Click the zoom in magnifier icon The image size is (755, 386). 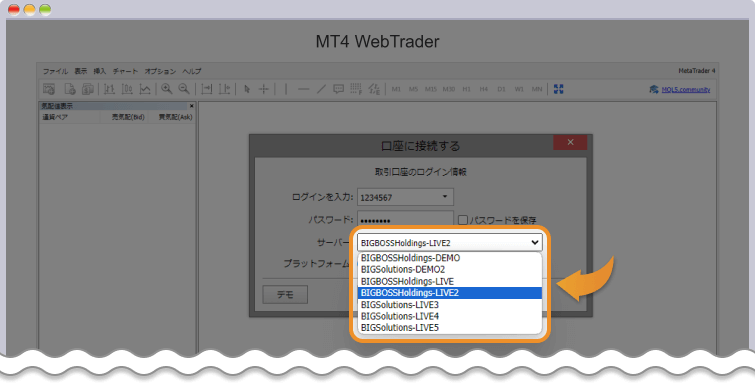pos(167,89)
